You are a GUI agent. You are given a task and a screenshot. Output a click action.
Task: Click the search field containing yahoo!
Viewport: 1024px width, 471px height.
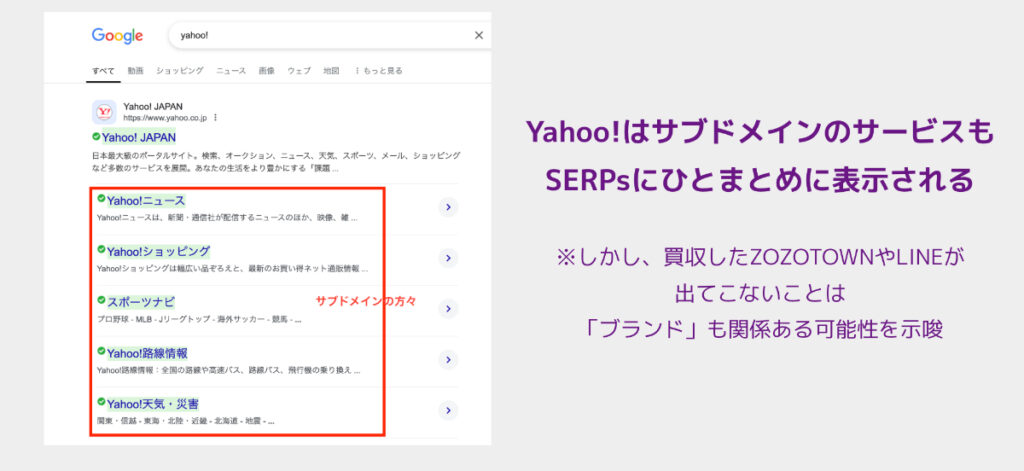pyautogui.click(x=330, y=35)
